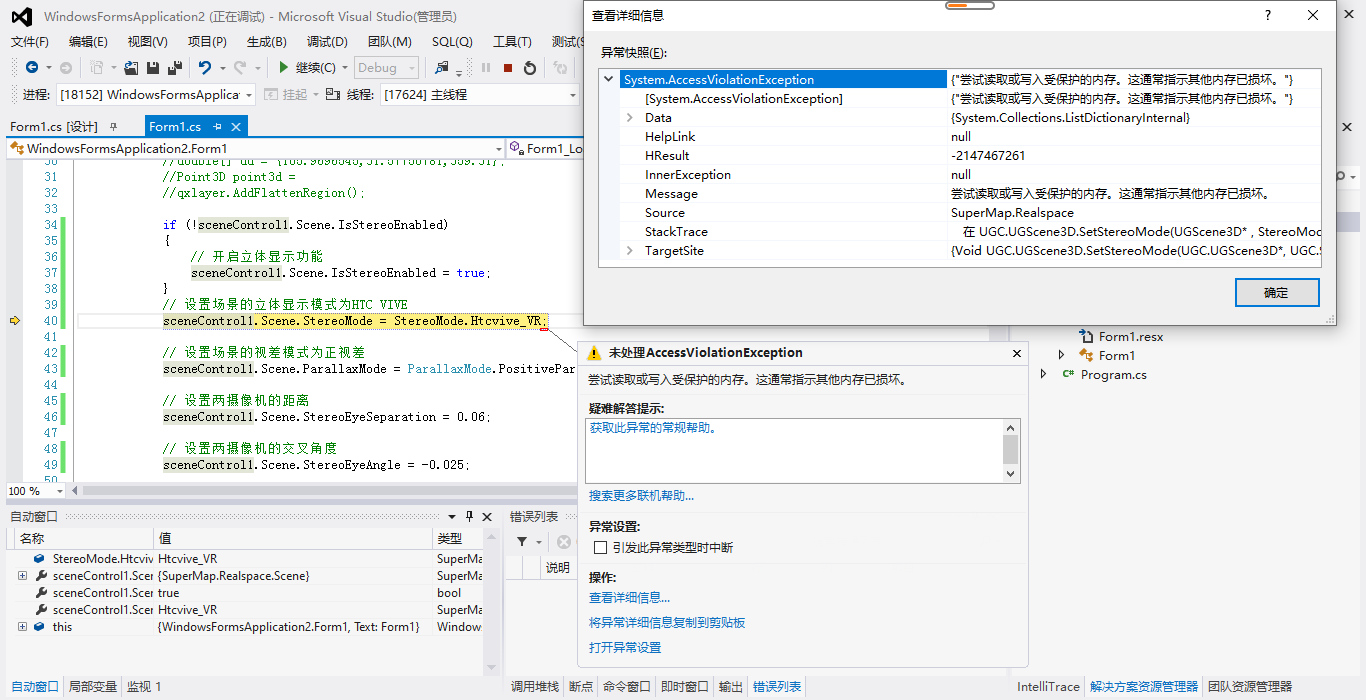Click the Program.cs C# file icon
The height and width of the screenshot is (700, 1366).
[x=1068, y=375]
